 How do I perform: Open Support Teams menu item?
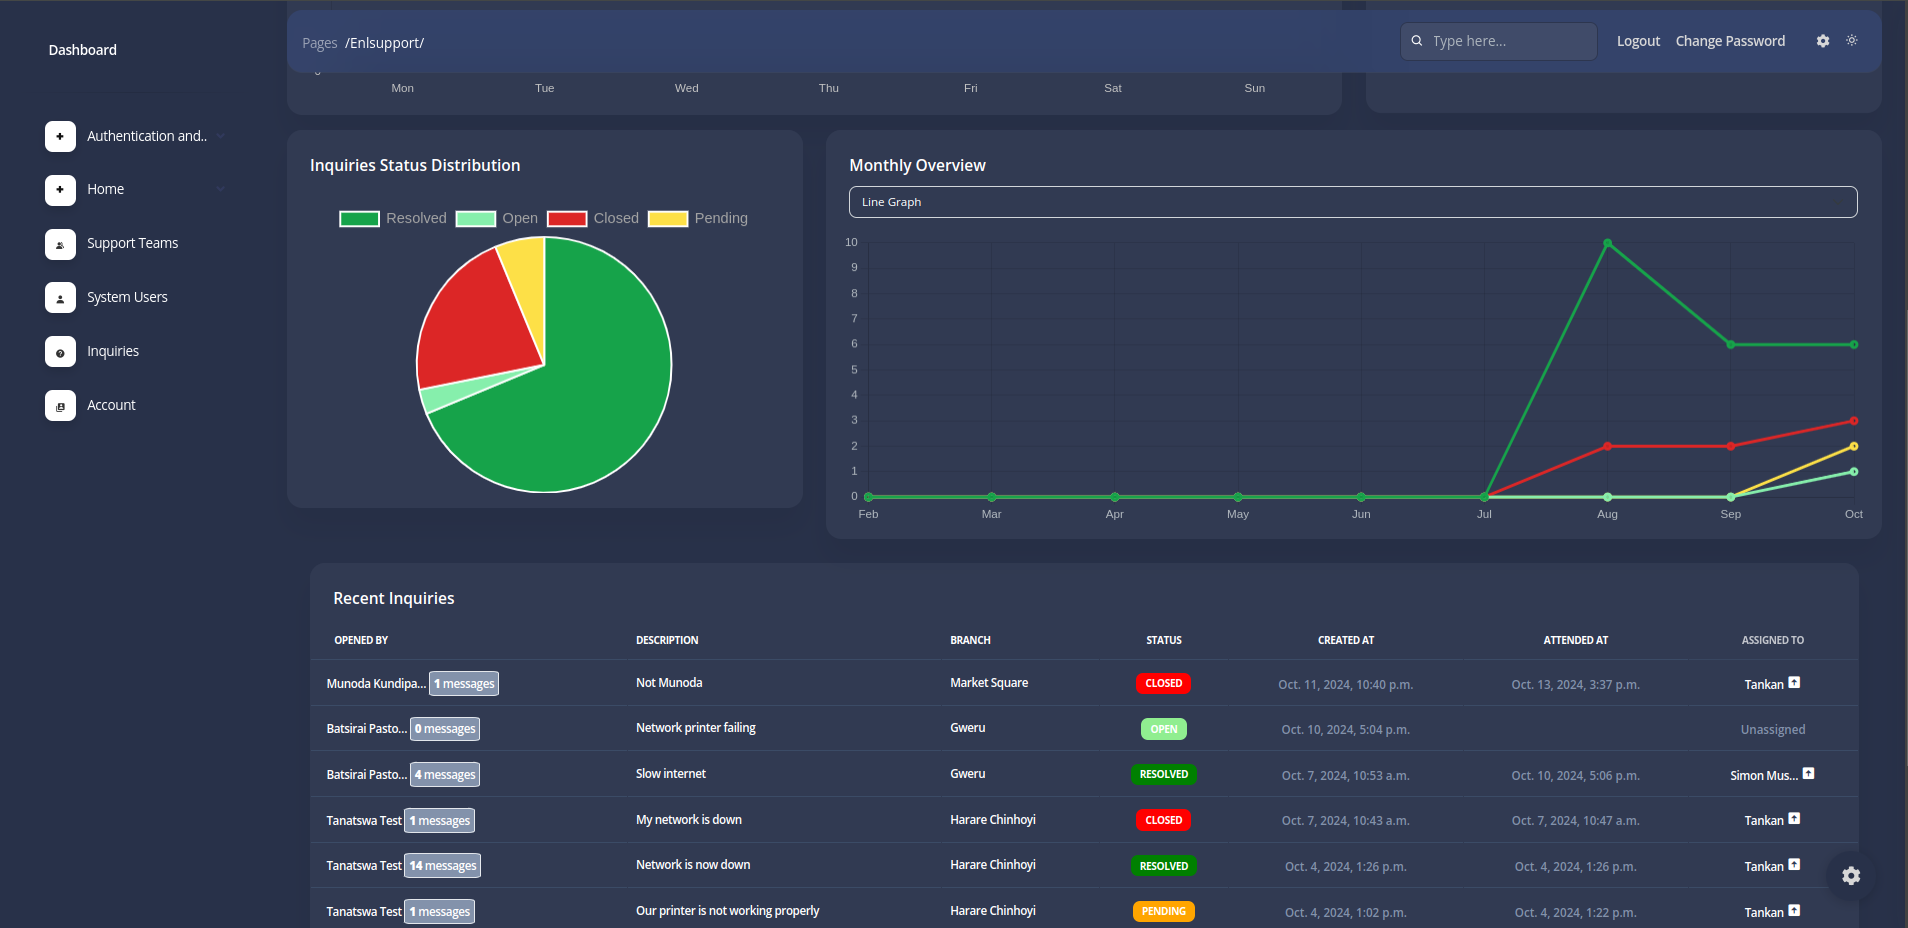[132, 244]
